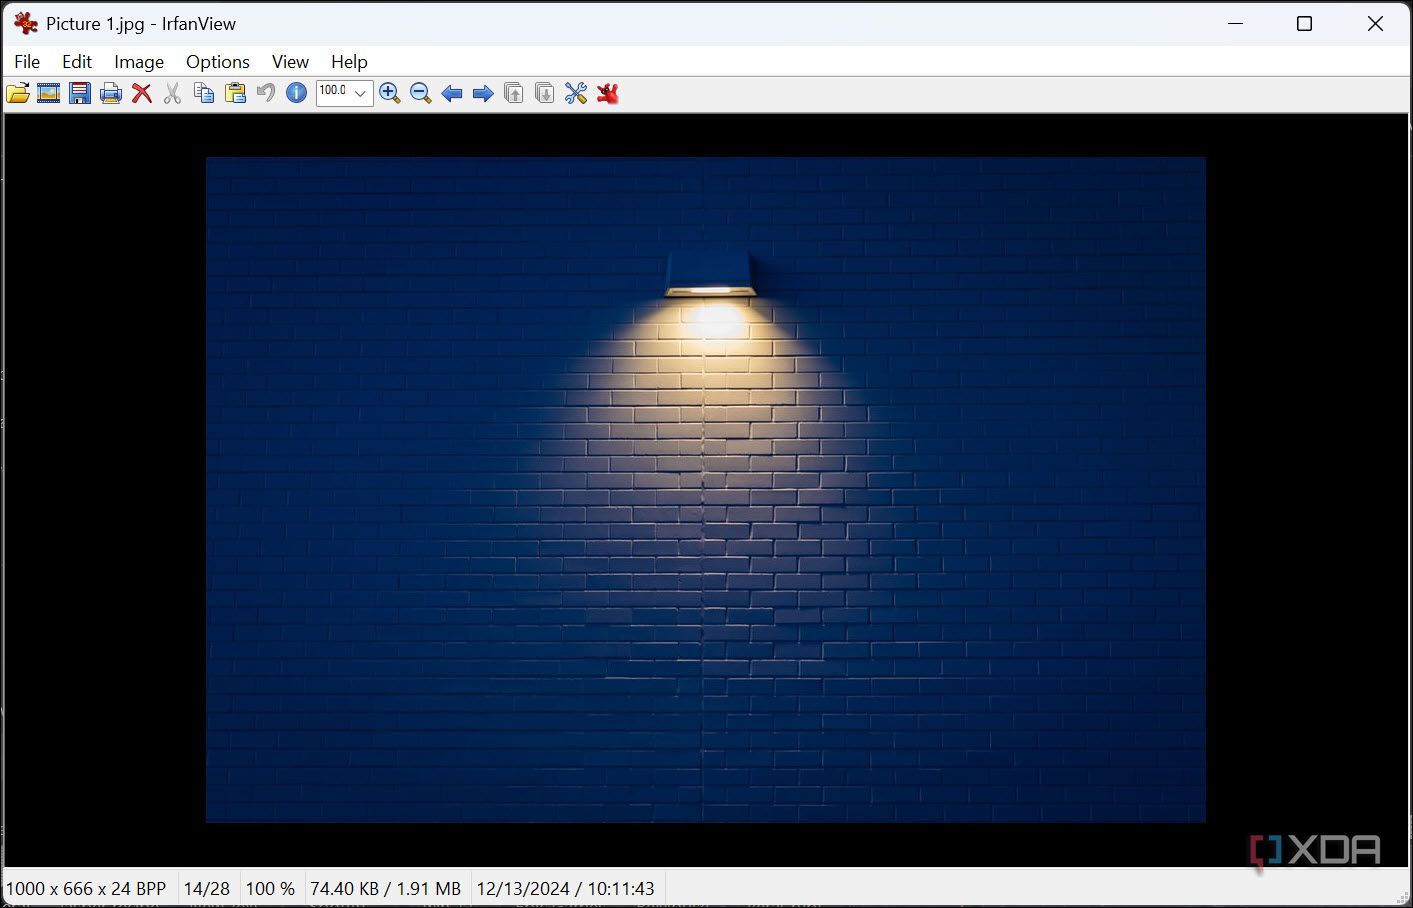The width and height of the screenshot is (1413, 908).
Task: Open settings with the wrench and screwdriver icon
Action: coord(576,94)
